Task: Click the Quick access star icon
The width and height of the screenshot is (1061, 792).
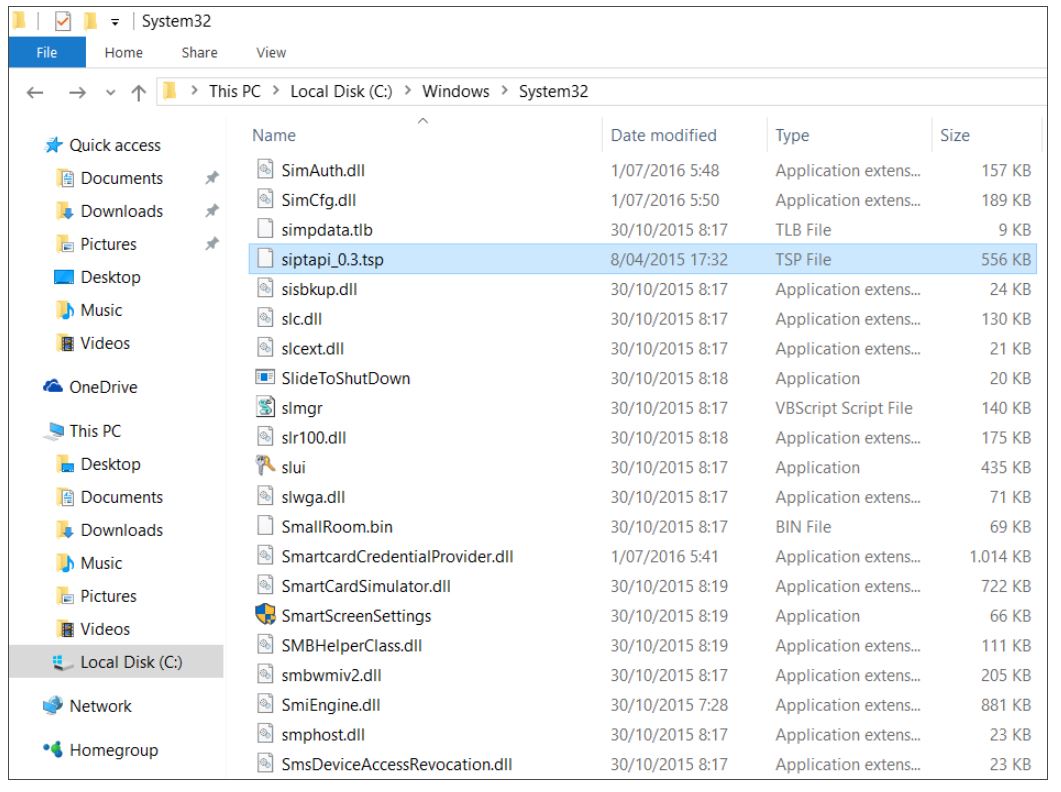Action: tap(54, 146)
